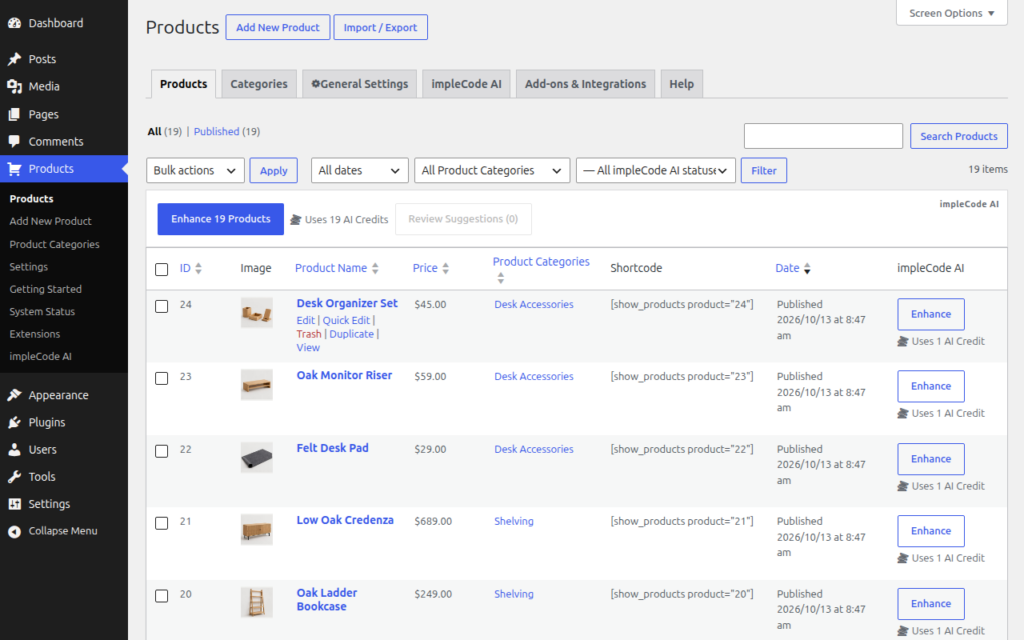Open Oak Monitor Riser product thumbnail
The image size is (1024, 640).
tap(257, 385)
